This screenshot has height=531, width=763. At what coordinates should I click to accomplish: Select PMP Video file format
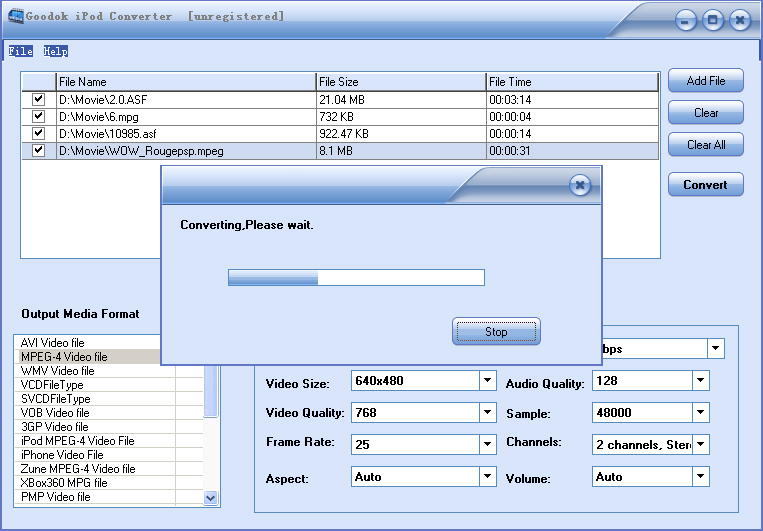(x=94, y=497)
